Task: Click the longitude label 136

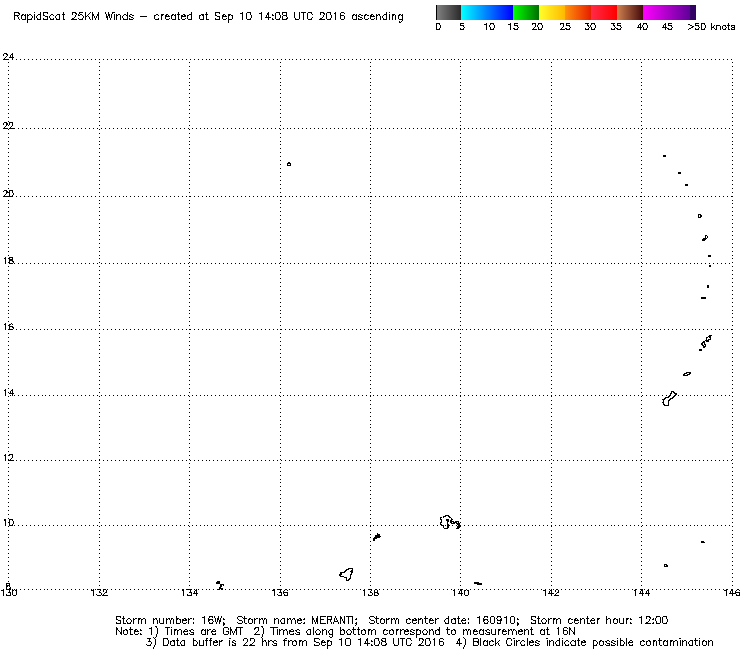Action: pos(280,593)
